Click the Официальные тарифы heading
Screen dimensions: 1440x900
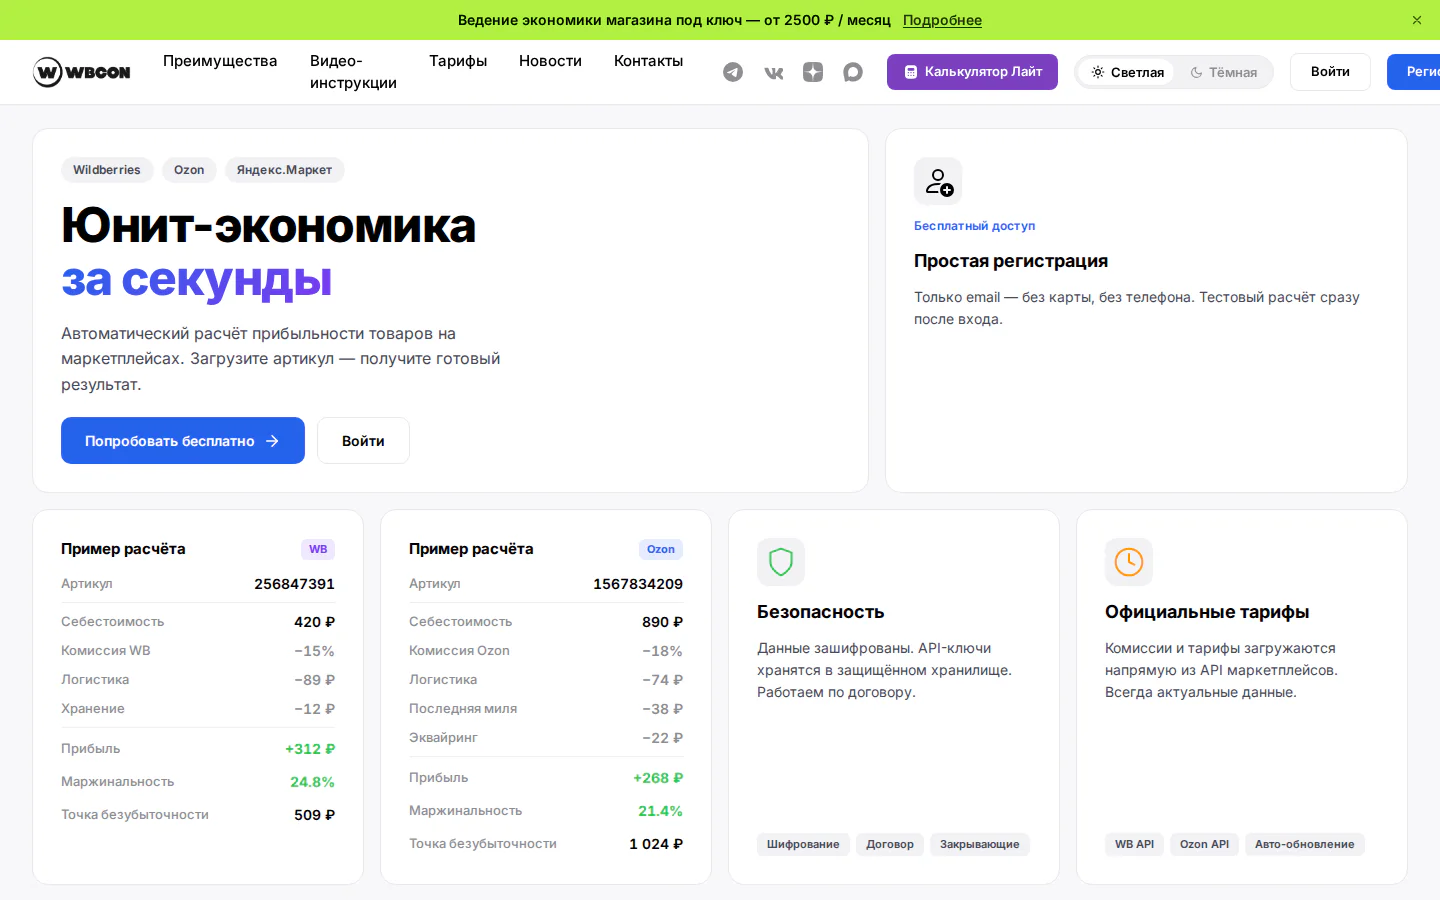pyautogui.click(x=1207, y=612)
